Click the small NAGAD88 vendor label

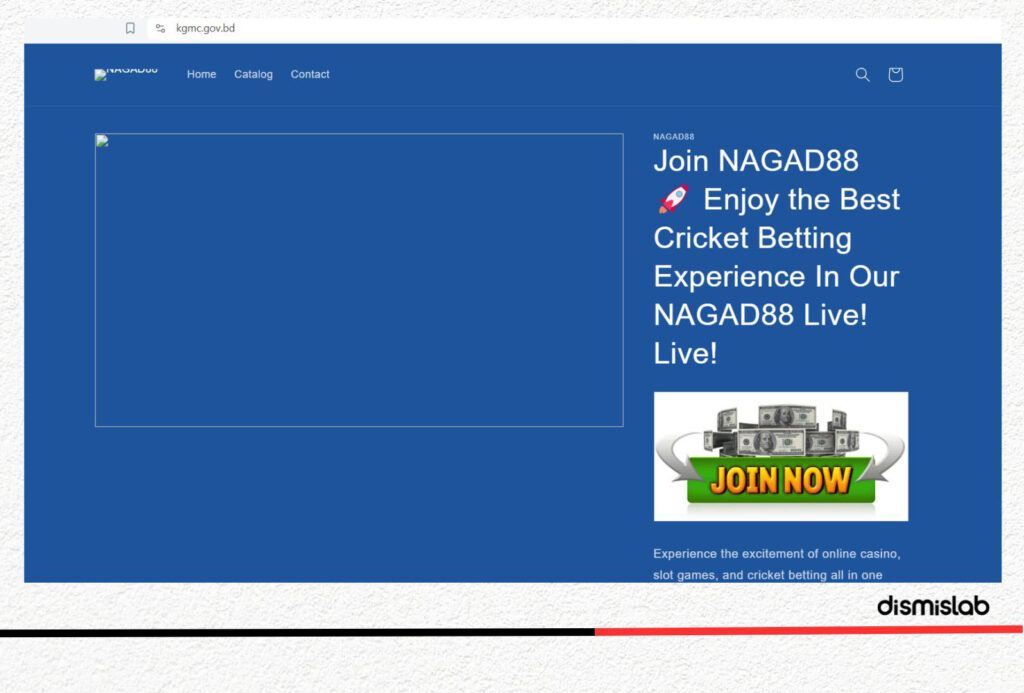coord(673,137)
